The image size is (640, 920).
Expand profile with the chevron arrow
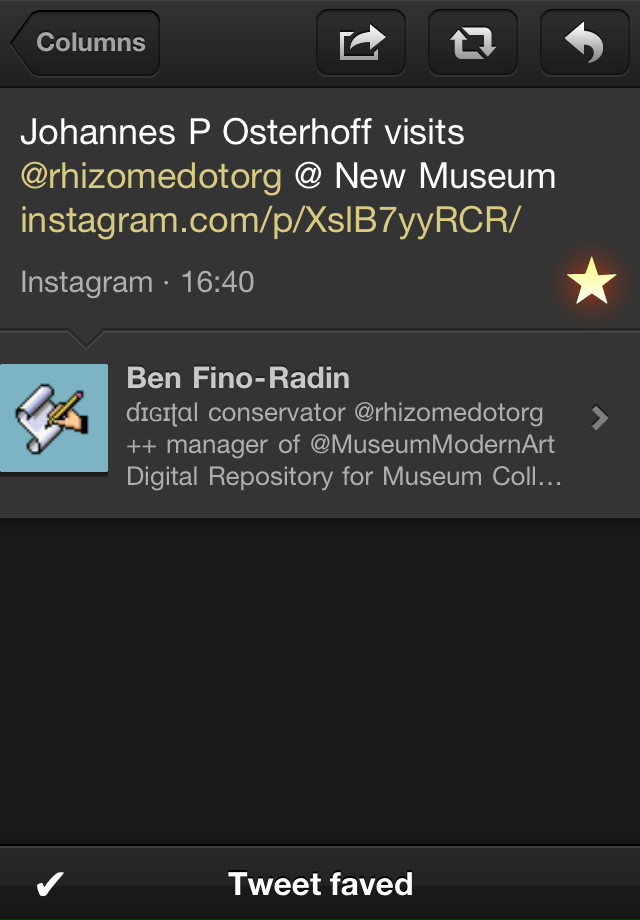pyautogui.click(x=599, y=418)
